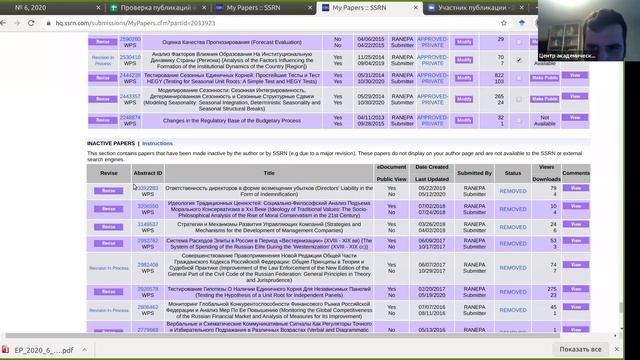This screenshot has height=360, width=640.
Task: View comments for Russian Financial Market monitoring paper
Action: (x=576, y=307)
